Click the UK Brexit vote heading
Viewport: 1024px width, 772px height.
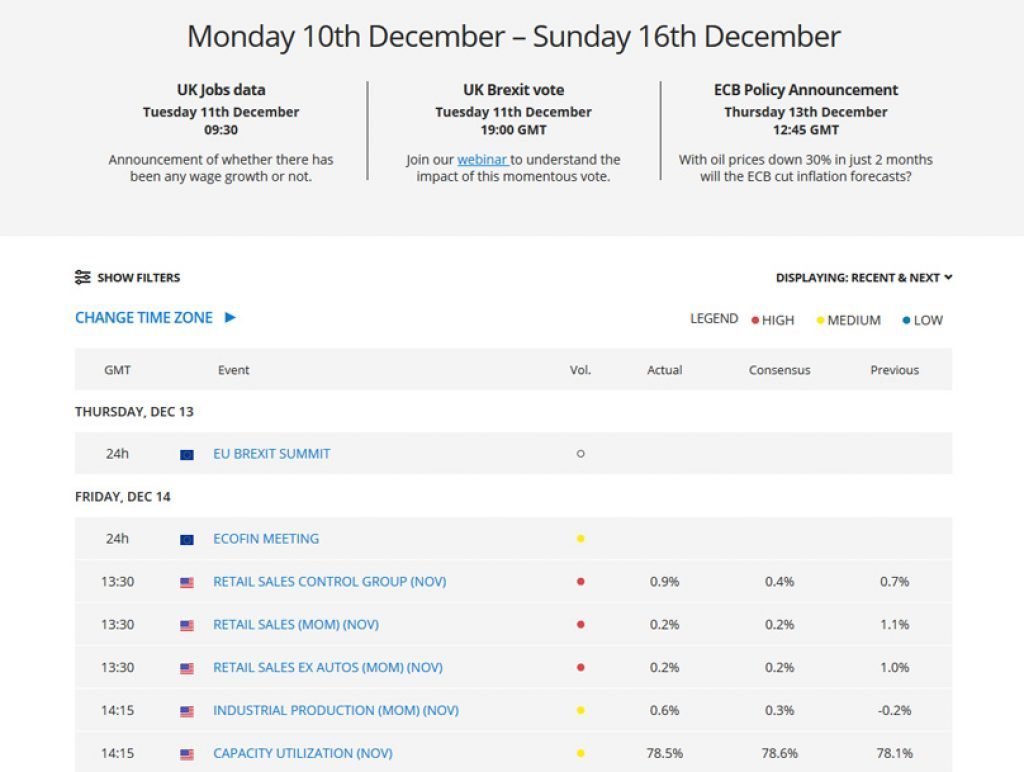coord(513,90)
